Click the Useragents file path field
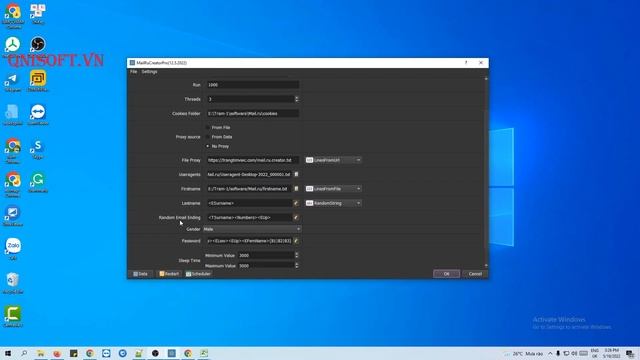 click(x=249, y=175)
